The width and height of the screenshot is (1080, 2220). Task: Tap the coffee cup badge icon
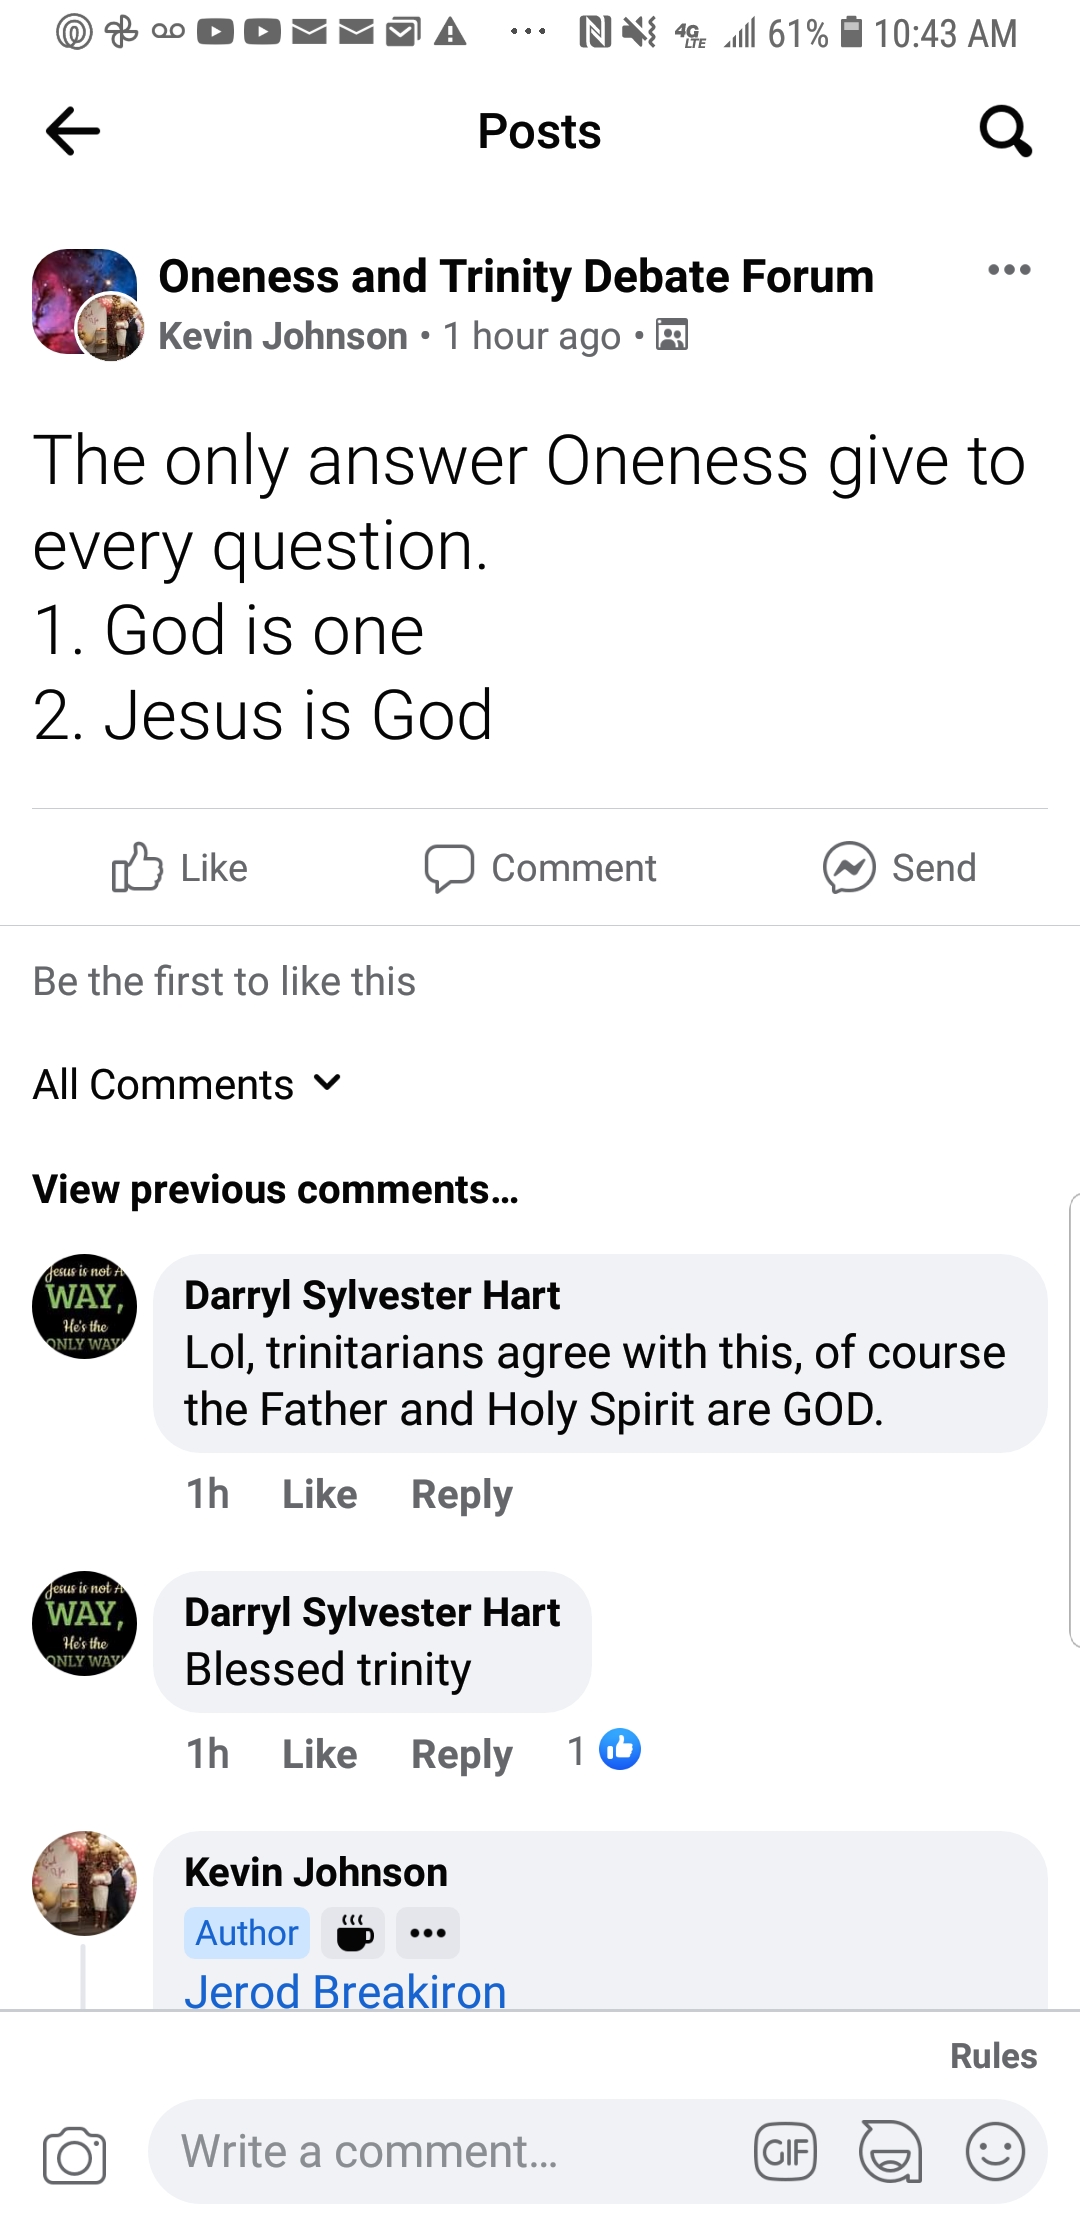click(x=354, y=1933)
